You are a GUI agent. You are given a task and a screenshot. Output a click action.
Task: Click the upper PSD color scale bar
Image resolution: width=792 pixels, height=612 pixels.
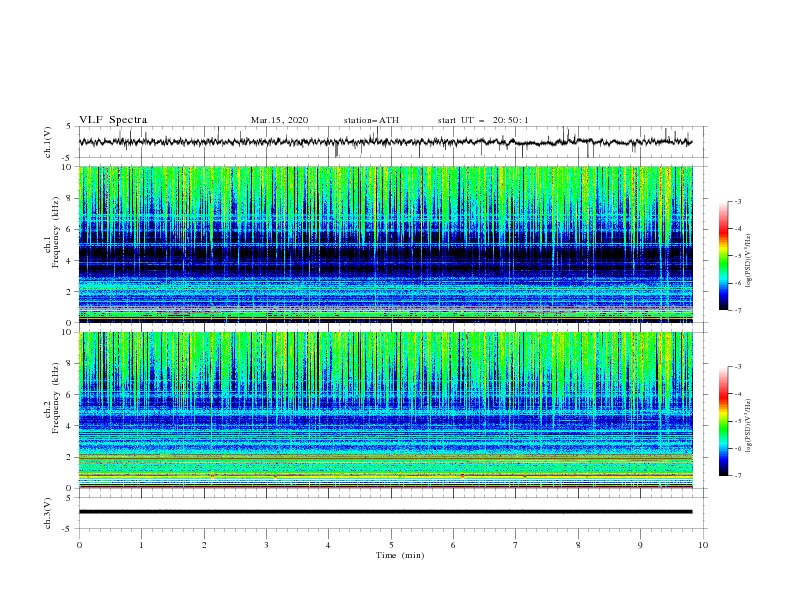pyautogui.click(x=723, y=256)
